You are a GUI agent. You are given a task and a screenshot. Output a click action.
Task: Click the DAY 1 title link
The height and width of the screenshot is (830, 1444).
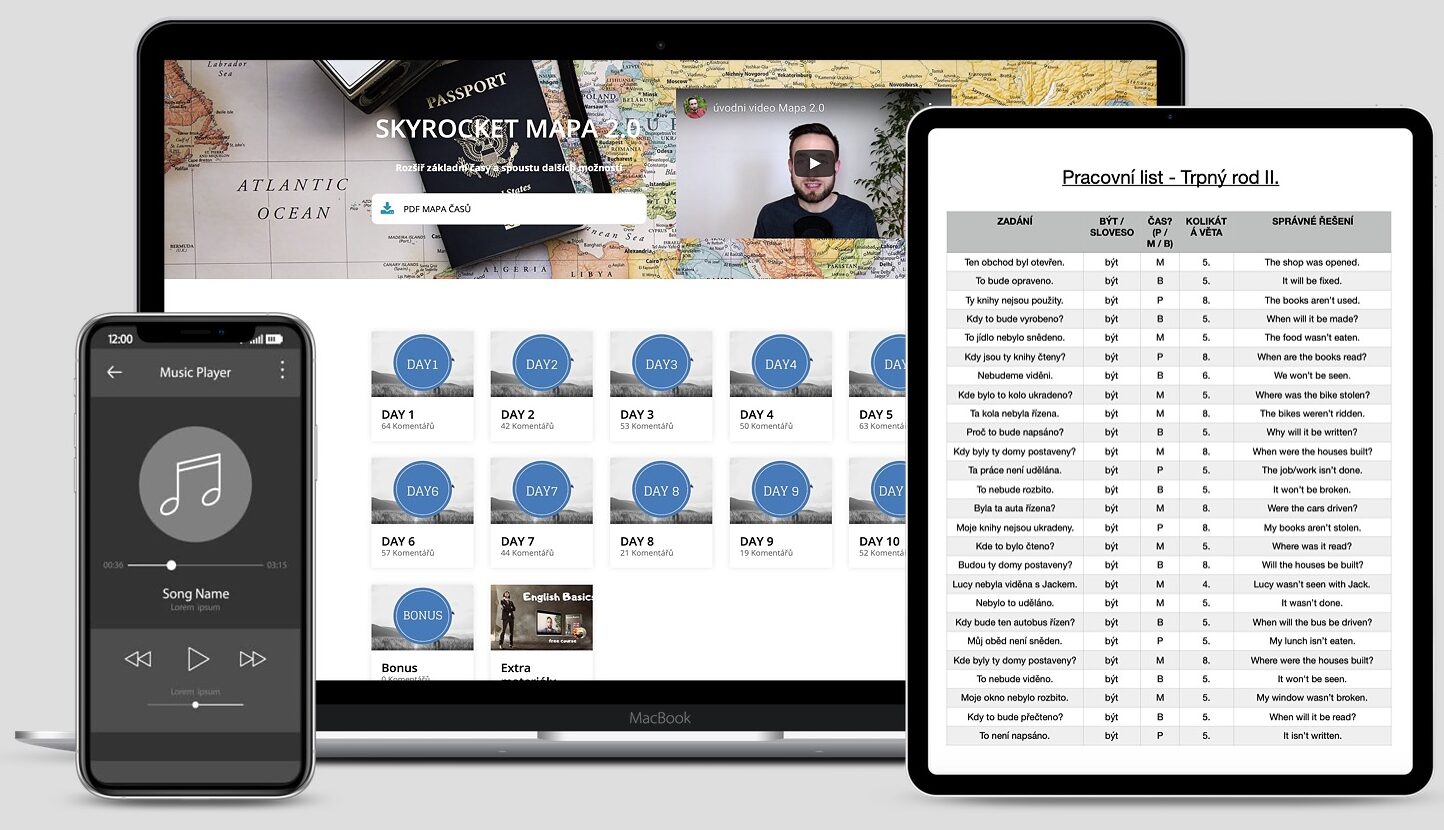coord(398,414)
